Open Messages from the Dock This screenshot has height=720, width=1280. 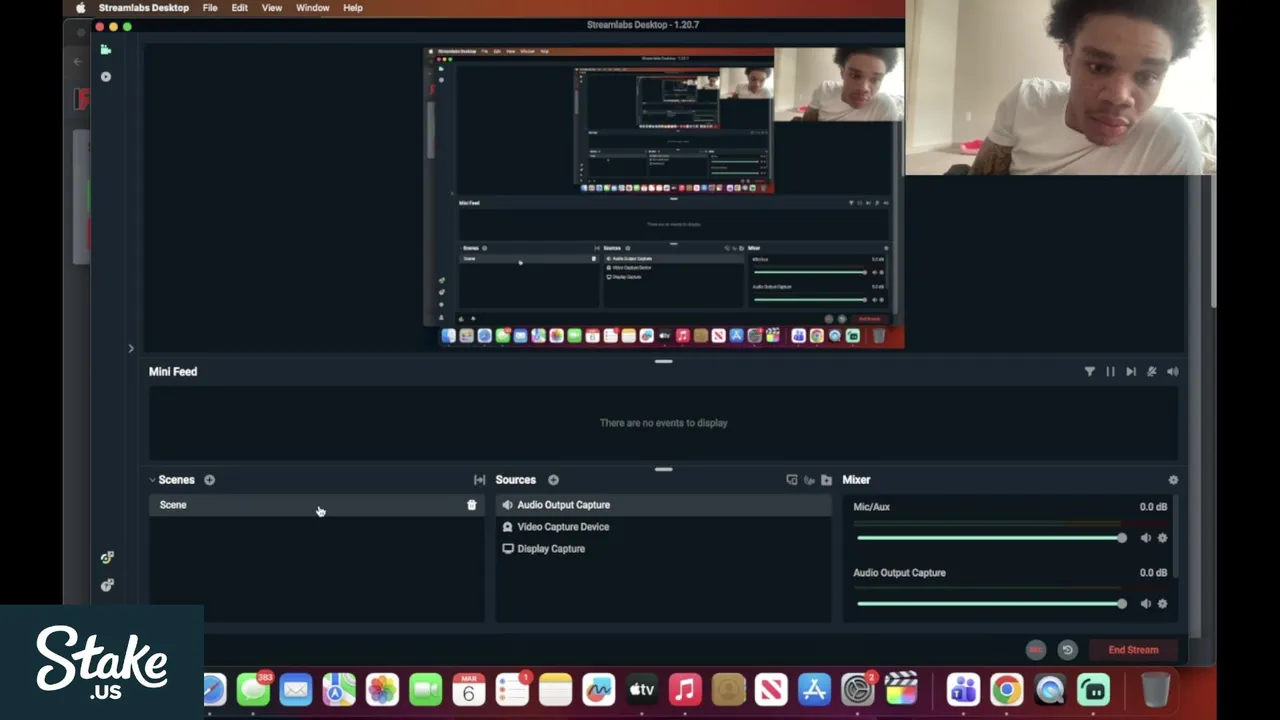tap(253, 689)
